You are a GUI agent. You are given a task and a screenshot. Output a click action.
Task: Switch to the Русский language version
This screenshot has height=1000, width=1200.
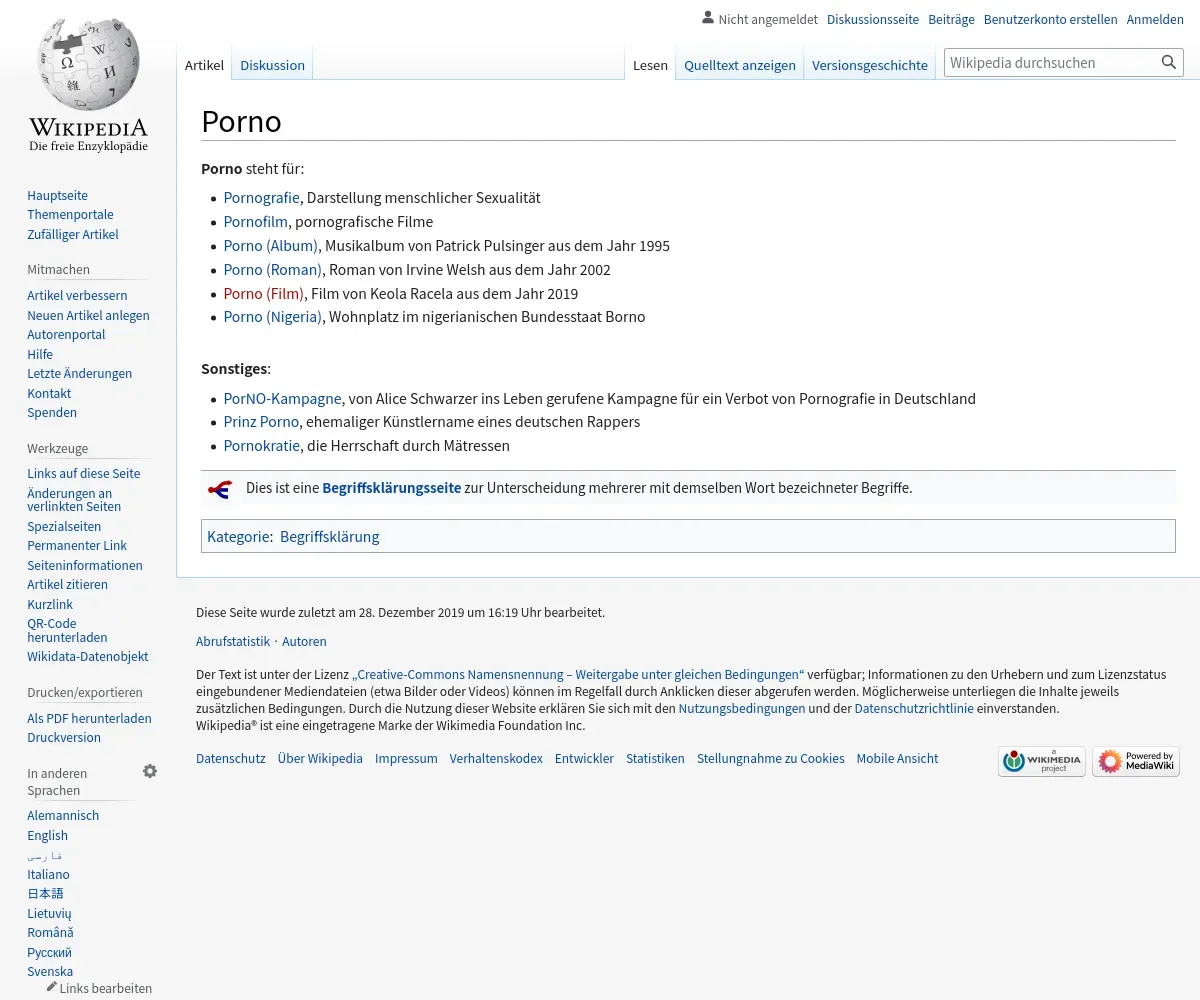pyautogui.click(x=49, y=952)
